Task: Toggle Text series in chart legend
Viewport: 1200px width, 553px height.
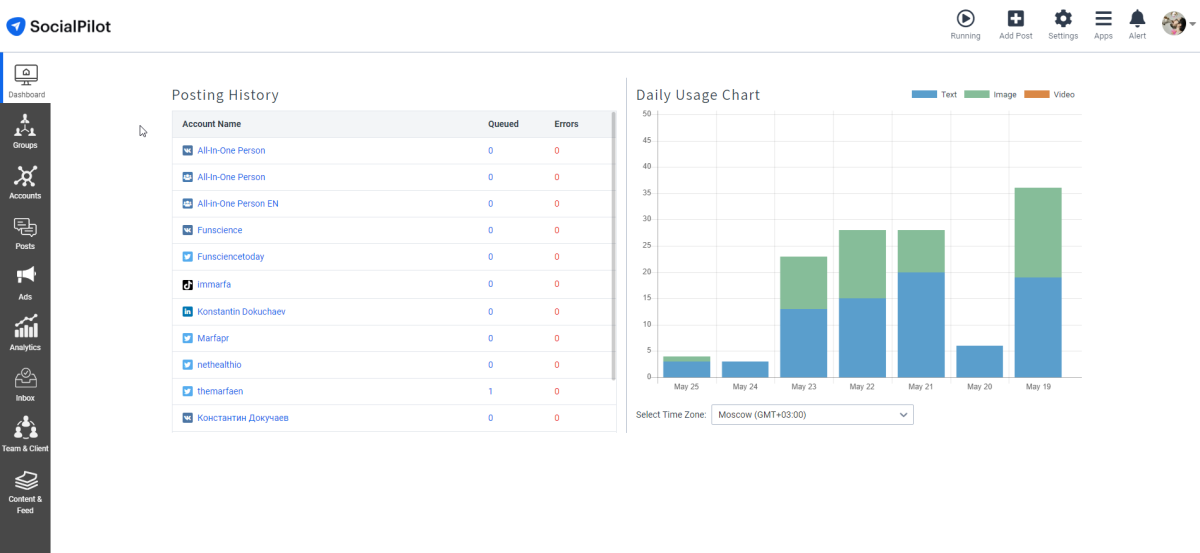Action: coord(934,94)
